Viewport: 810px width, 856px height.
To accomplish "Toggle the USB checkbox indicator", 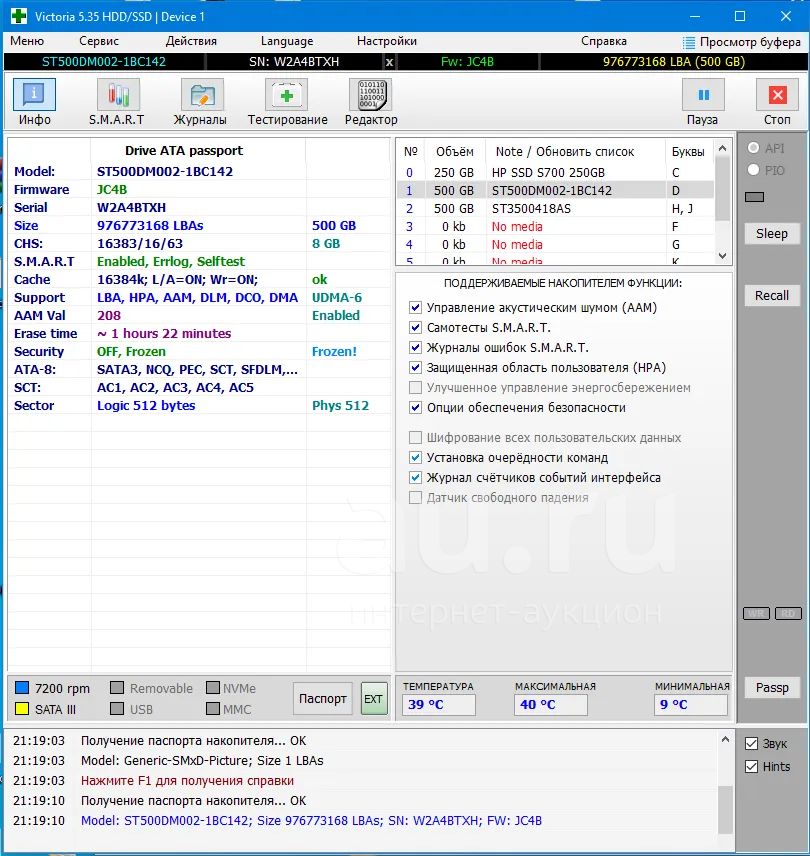I will pyautogui.click(x=117, y=709).
